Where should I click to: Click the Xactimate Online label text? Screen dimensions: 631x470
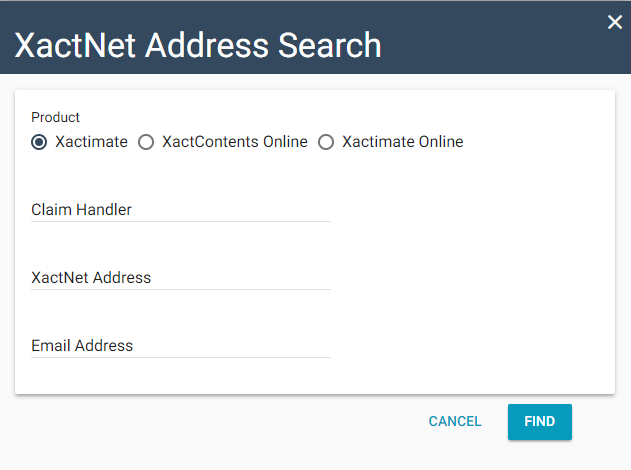(x=403, y=142)
